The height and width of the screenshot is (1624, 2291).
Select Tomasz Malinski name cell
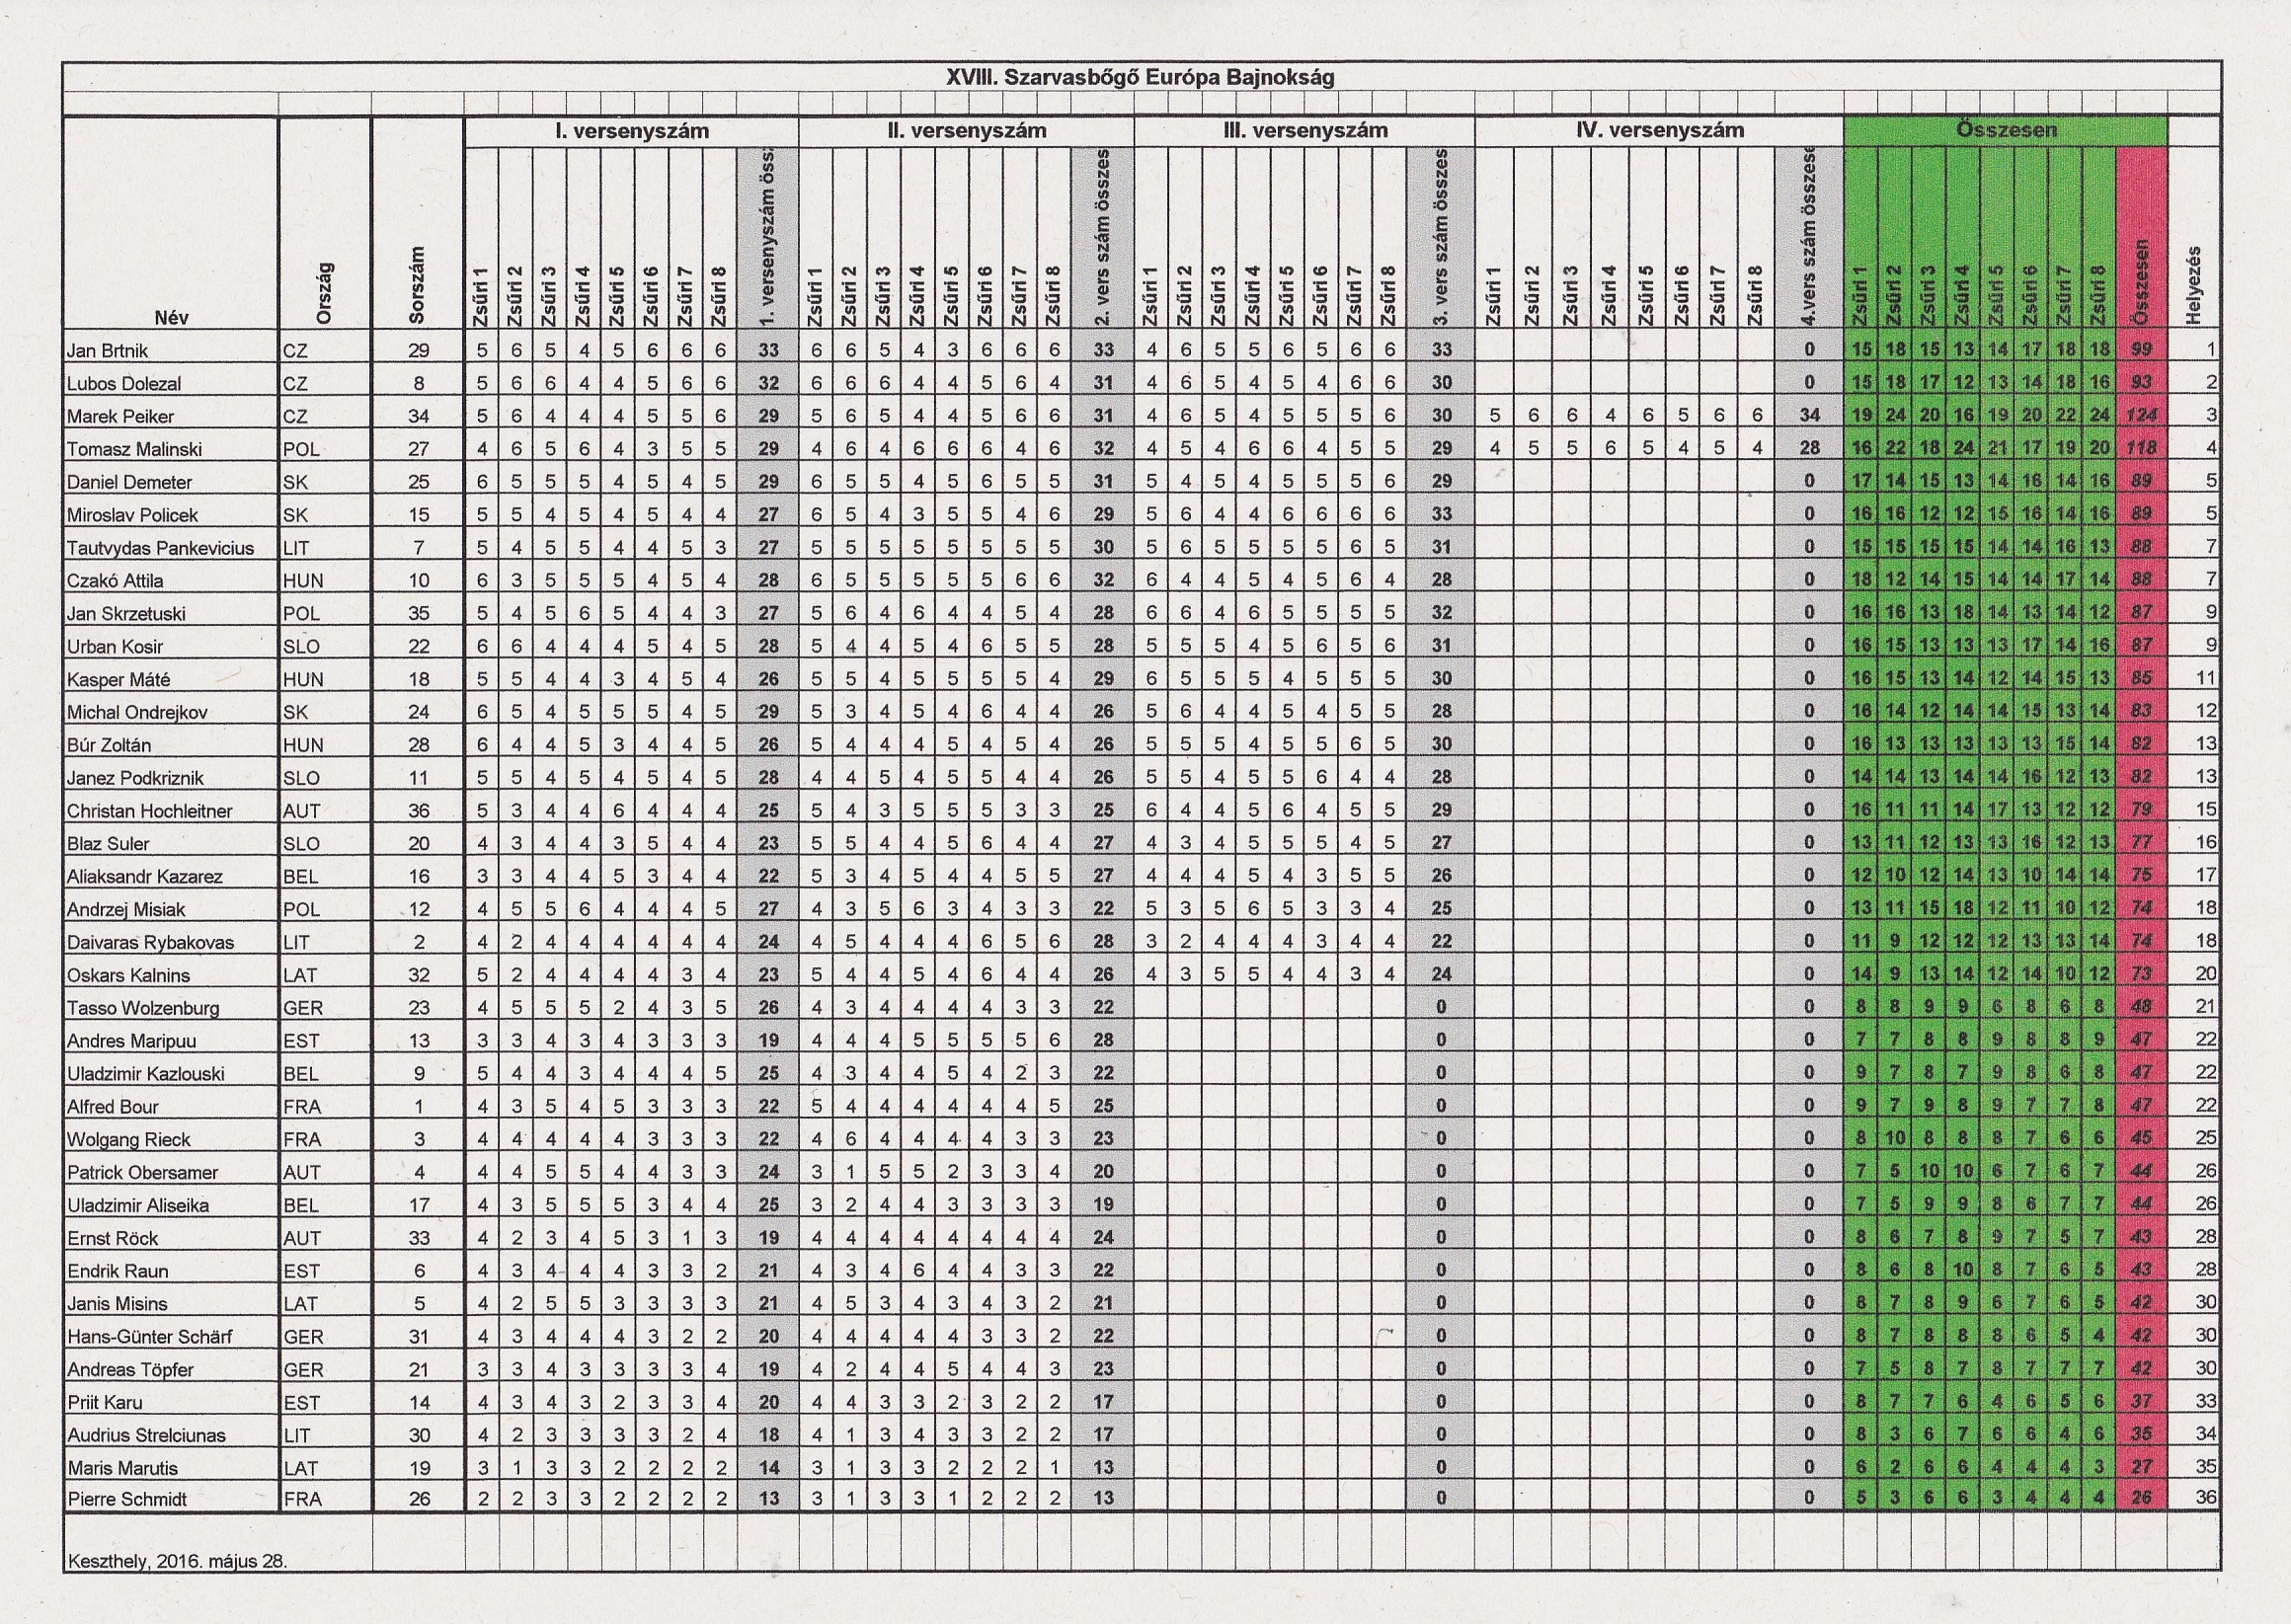tap(134, 450)
